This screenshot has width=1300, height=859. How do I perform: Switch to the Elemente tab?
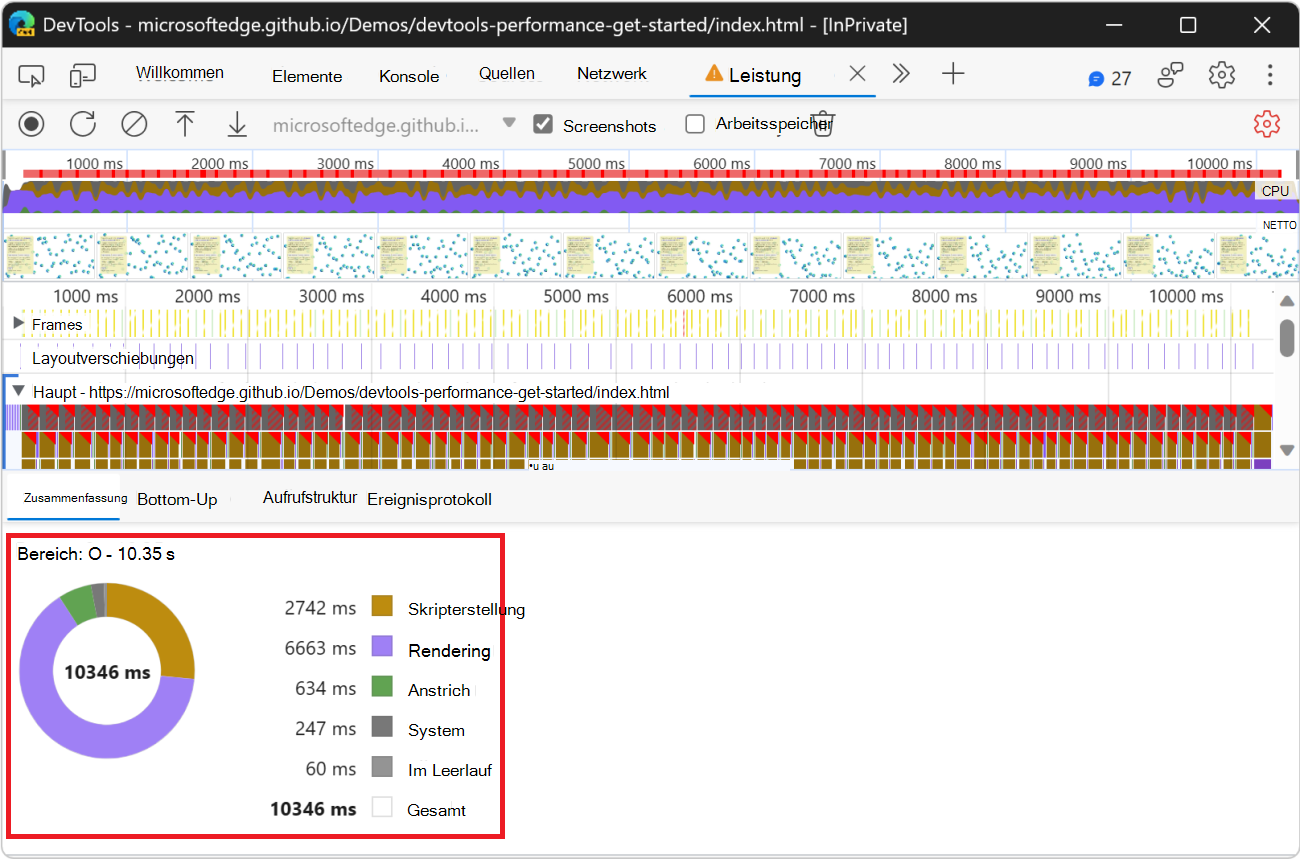307,77
